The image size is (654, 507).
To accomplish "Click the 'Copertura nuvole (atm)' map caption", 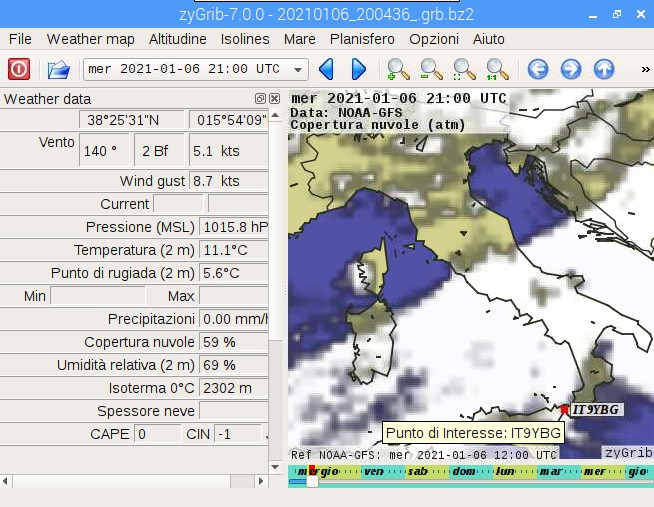I will pos(378,125).
